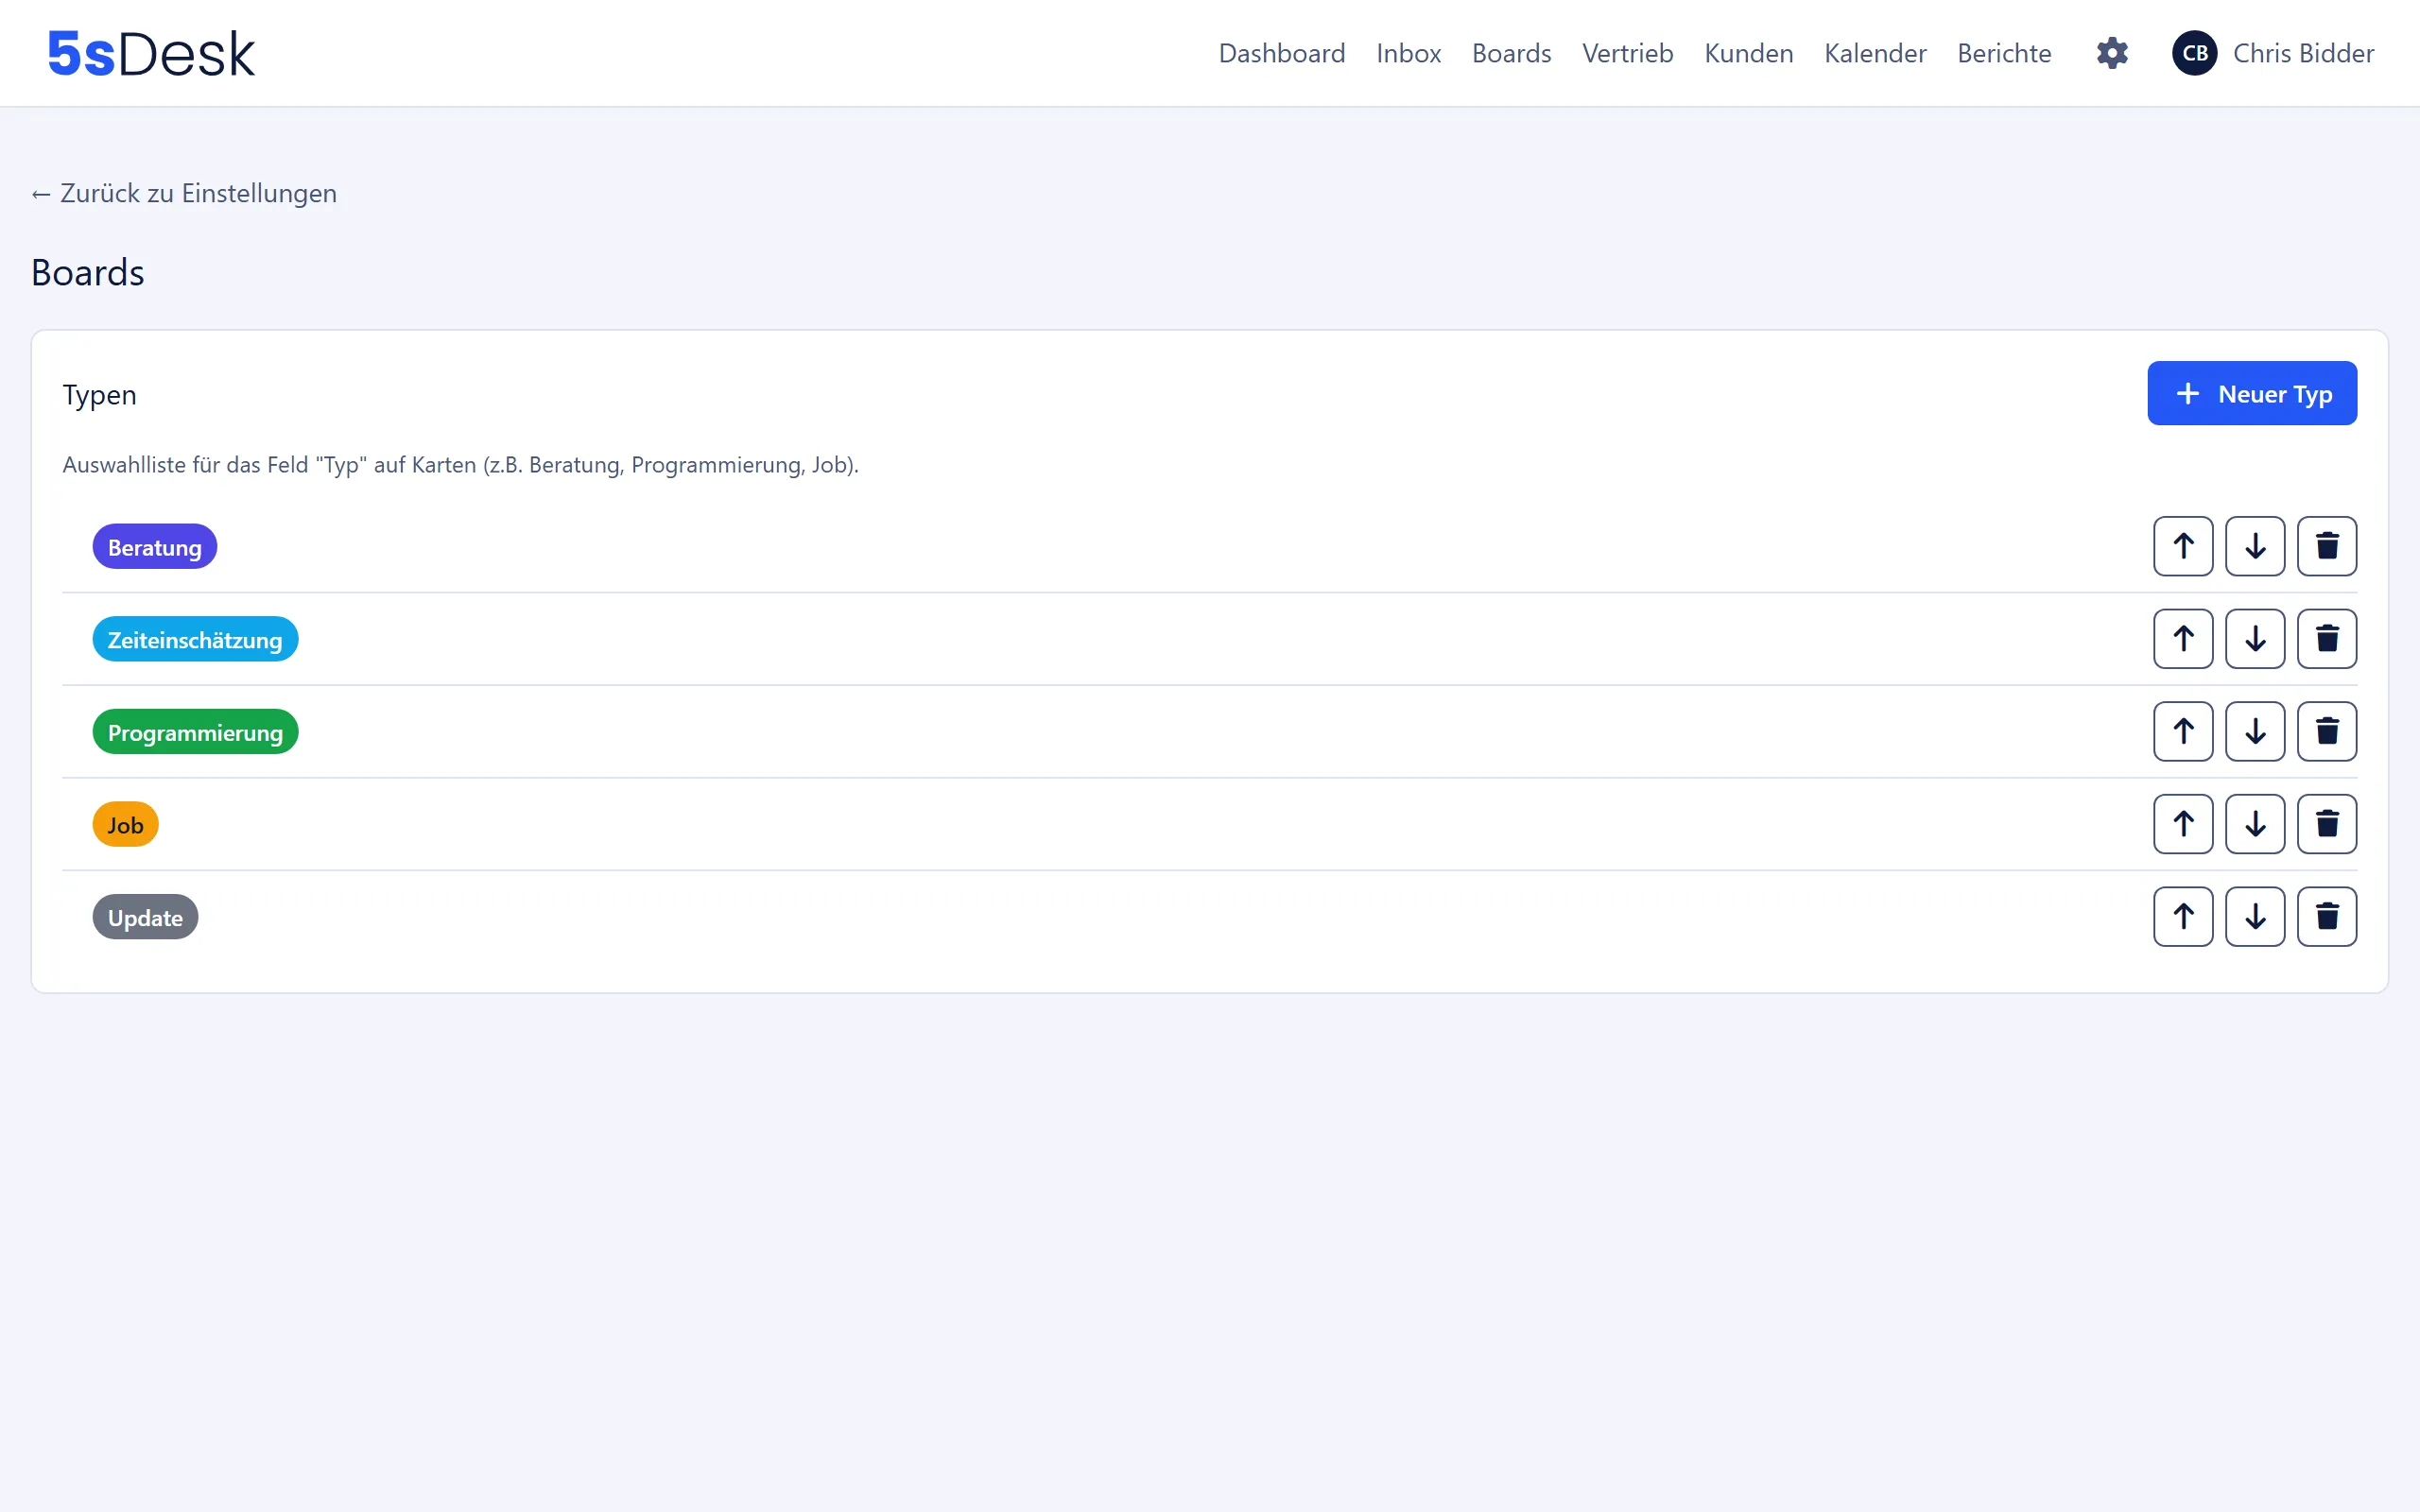Open settings via the gear icon
Screen dimensions: 2420x1512
coord(2112,53)
